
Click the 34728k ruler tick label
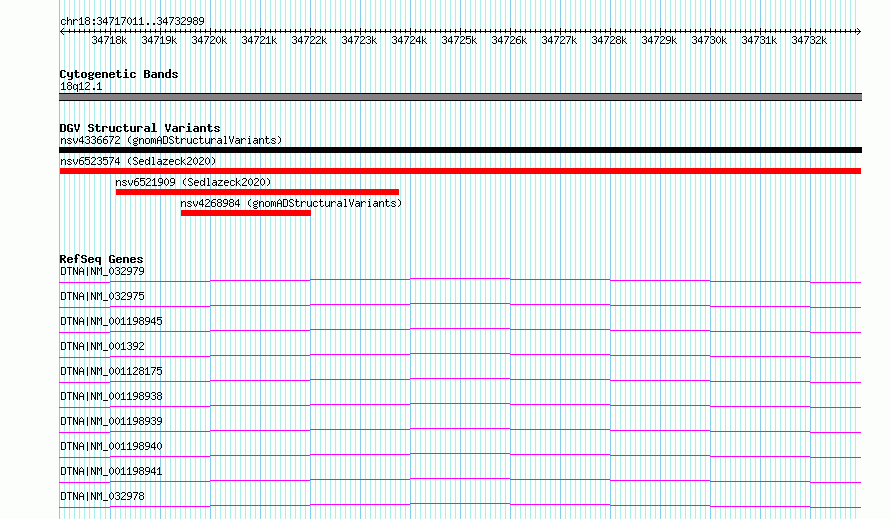point(608,40)
